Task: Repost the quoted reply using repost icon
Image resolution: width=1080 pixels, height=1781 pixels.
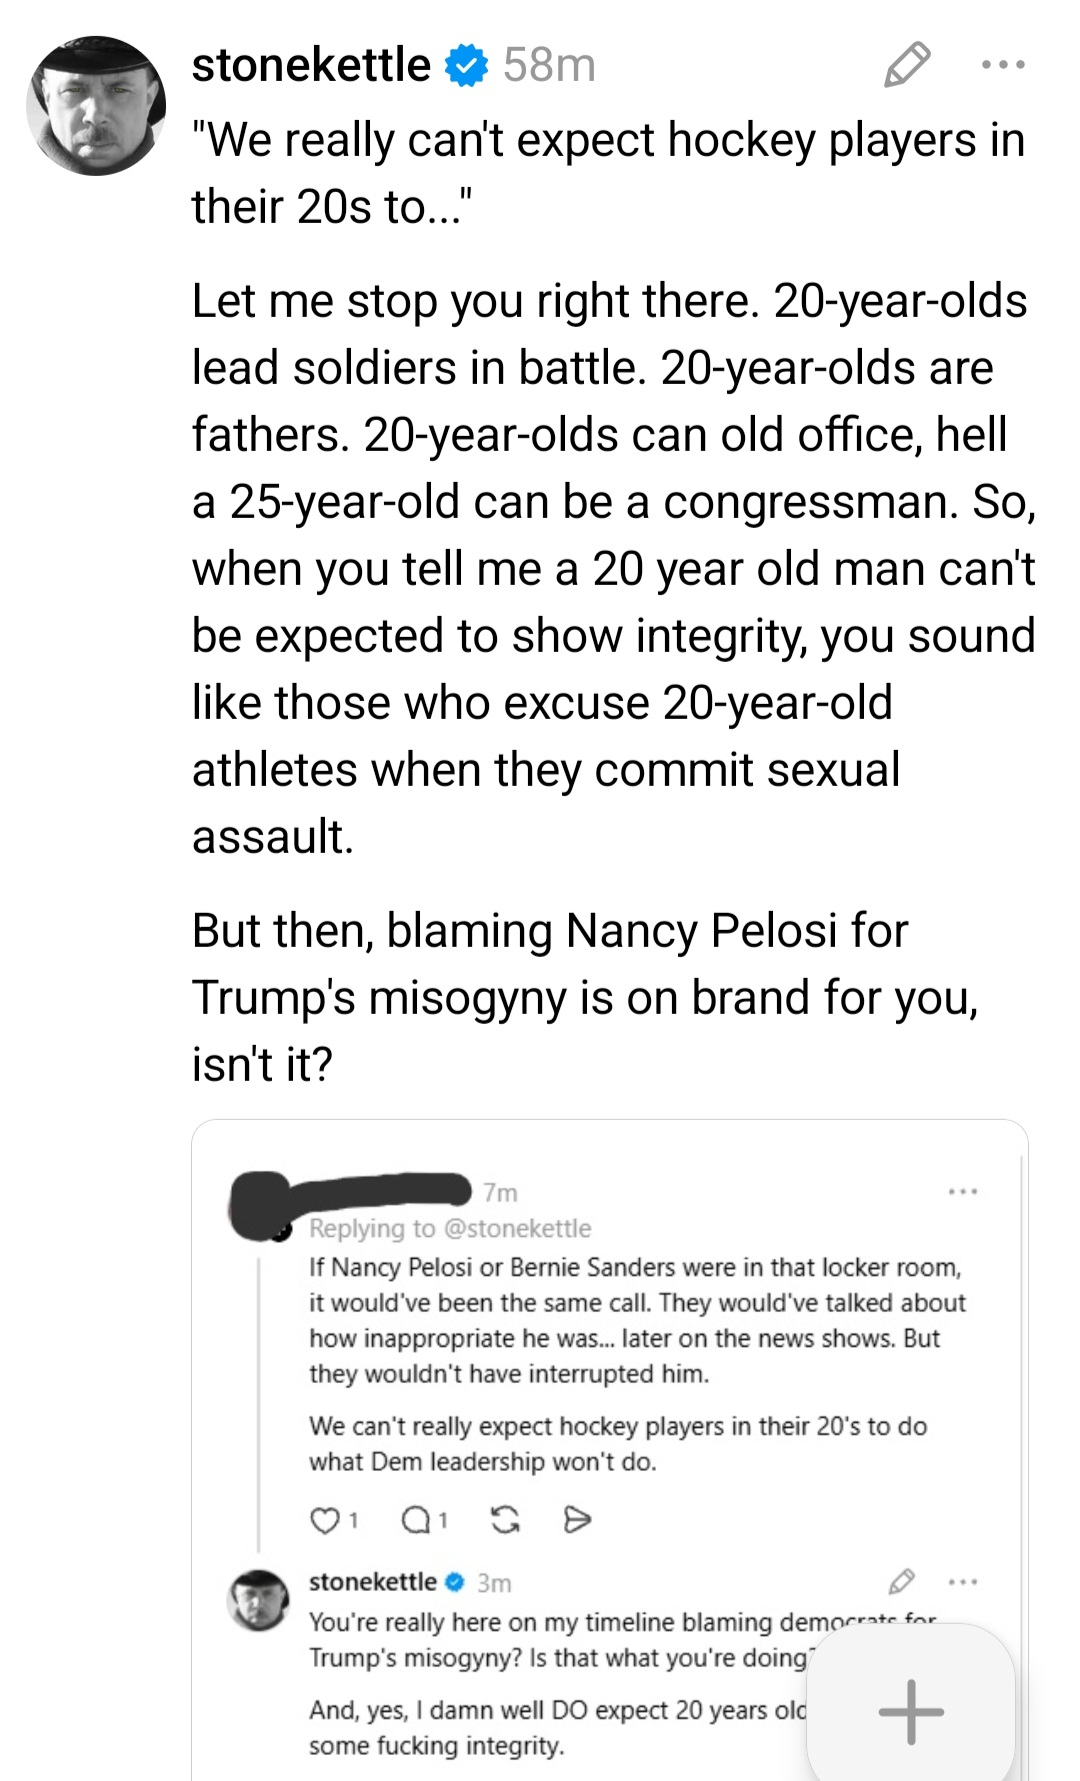Action: tap(506, 1521)
